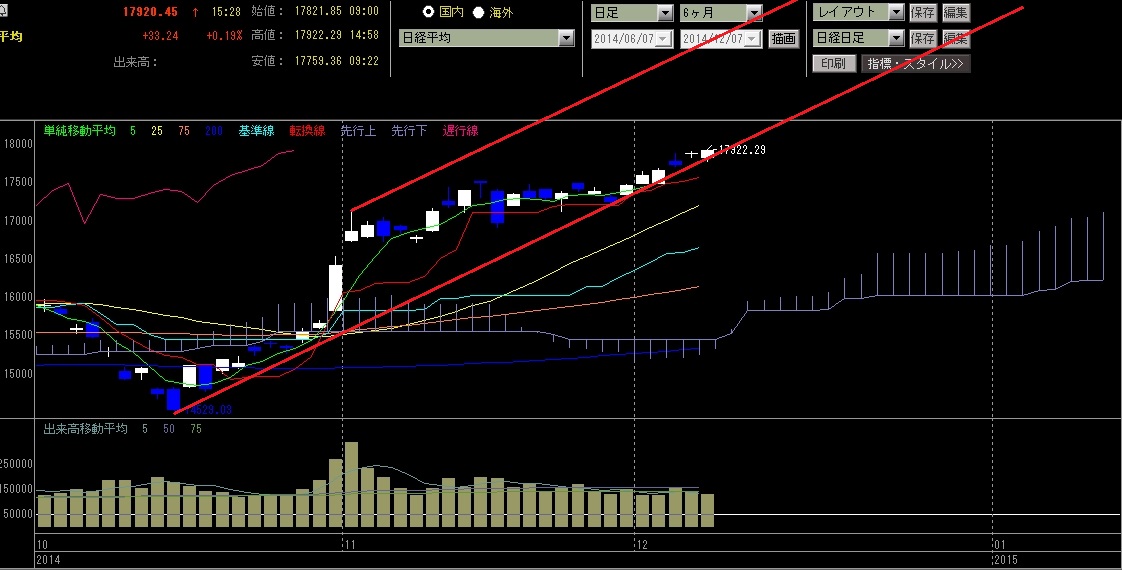Screen dimensions: 1122x570
Task: Click the 先行下 legend label
Action: click(x=409, y=131)
